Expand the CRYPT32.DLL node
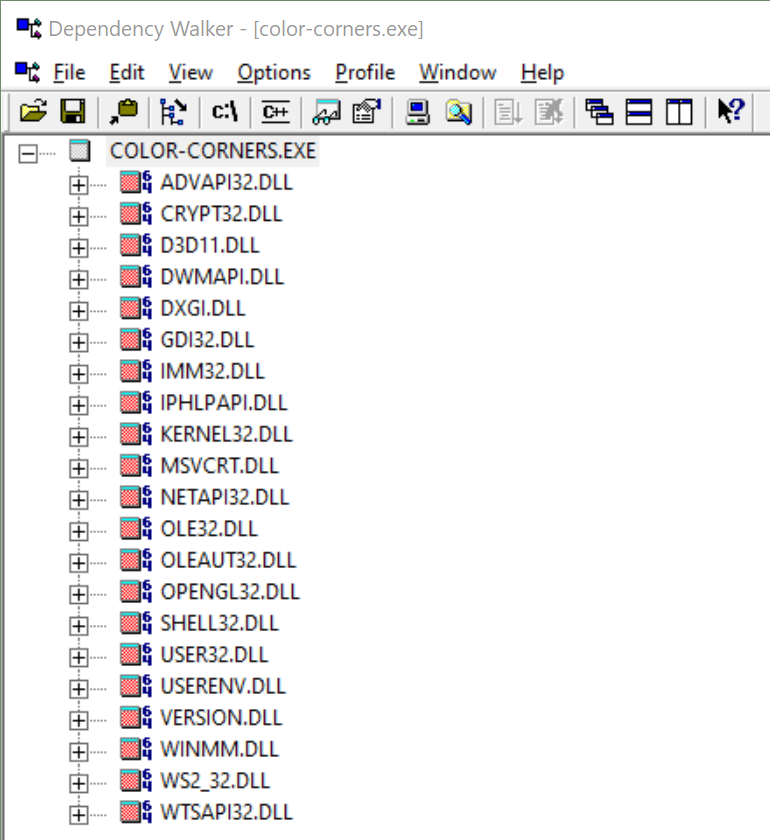Viewport: 770px width, 840px height. pyautogui.click(x=78, y=216)
